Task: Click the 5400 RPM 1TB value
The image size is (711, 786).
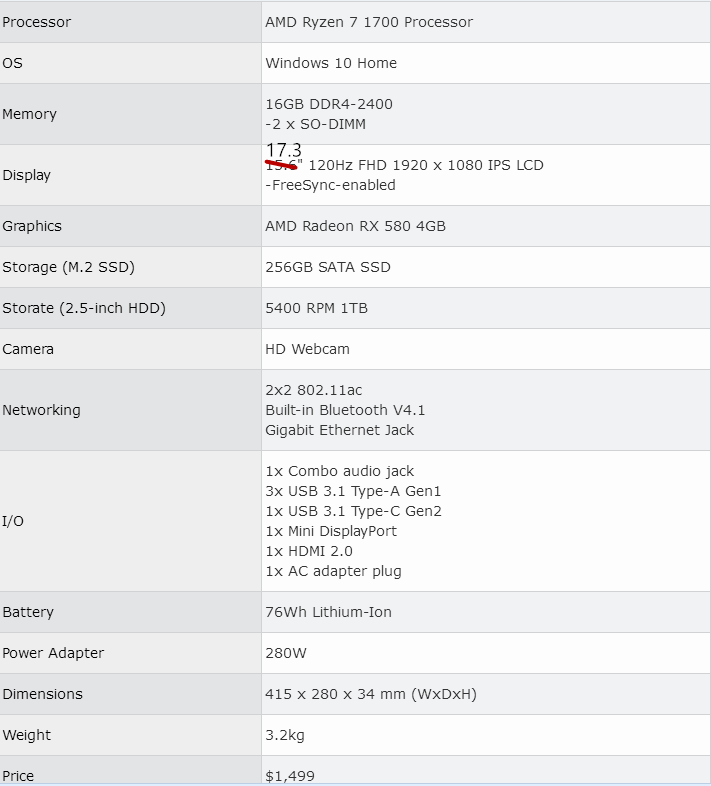Action: click(x=316, y=308)
